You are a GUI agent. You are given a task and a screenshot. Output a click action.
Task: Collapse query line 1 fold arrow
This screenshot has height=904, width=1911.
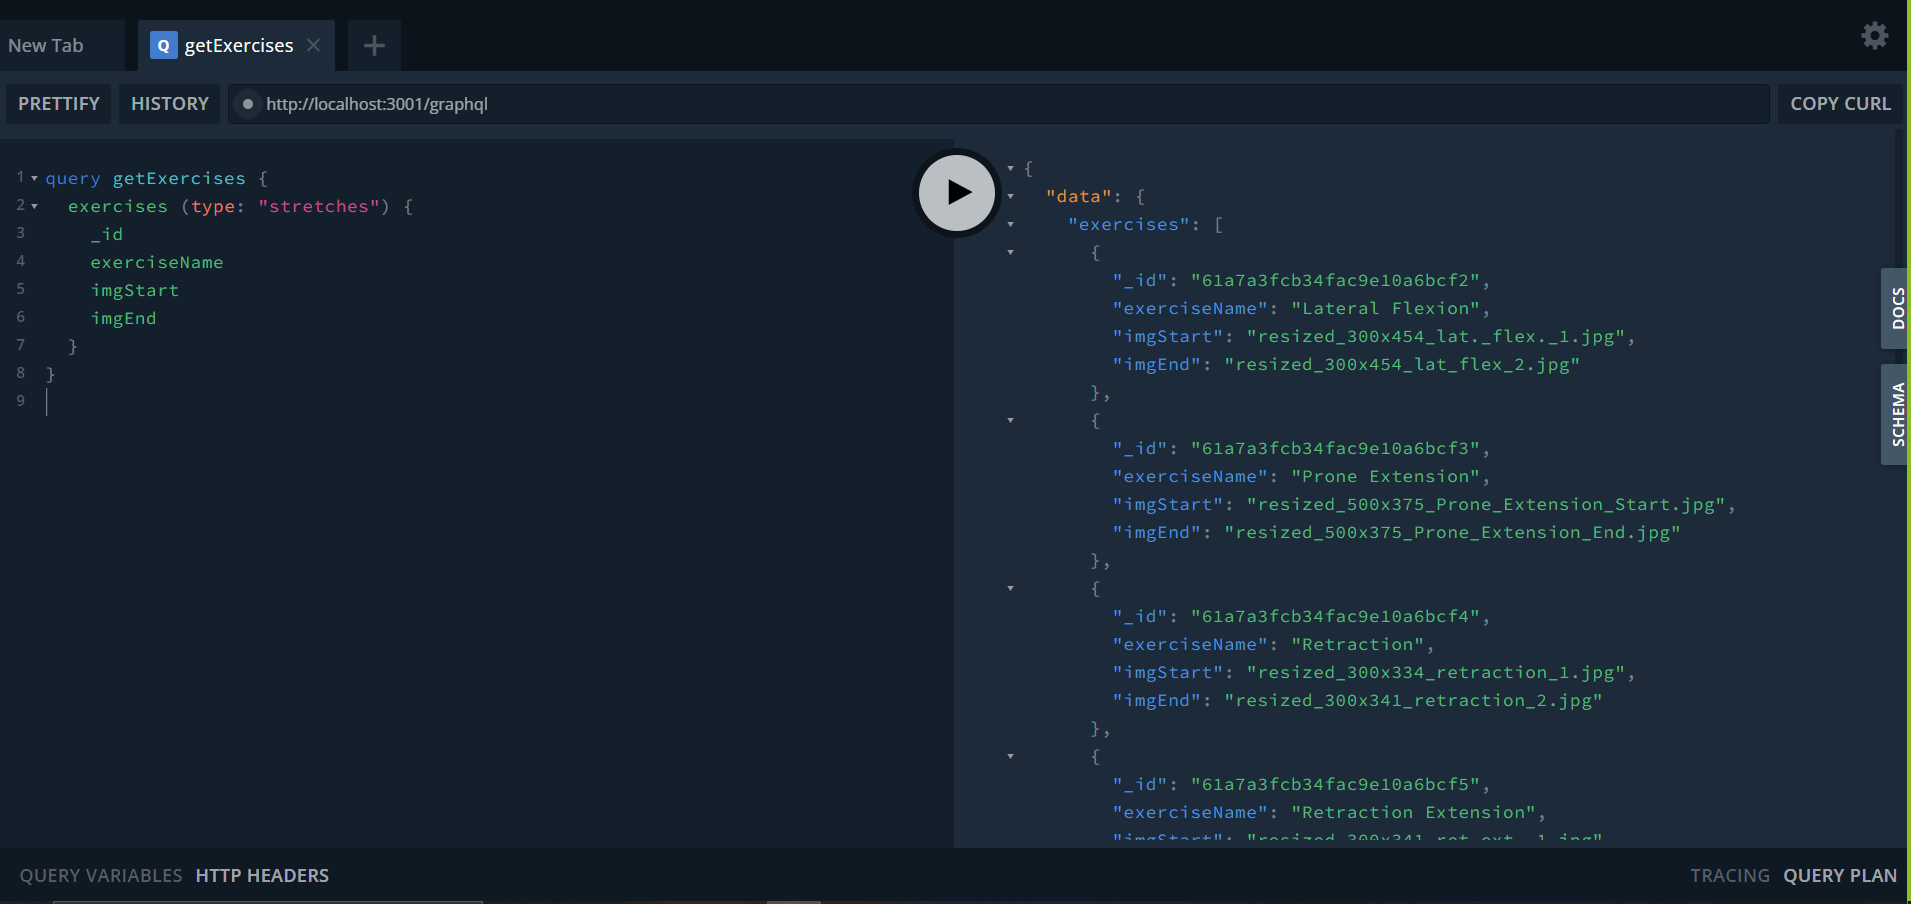click(34, 179)
